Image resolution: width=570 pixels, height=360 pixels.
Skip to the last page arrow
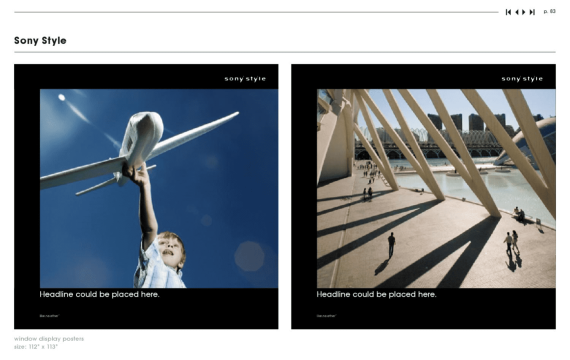(x=532, y=12)
